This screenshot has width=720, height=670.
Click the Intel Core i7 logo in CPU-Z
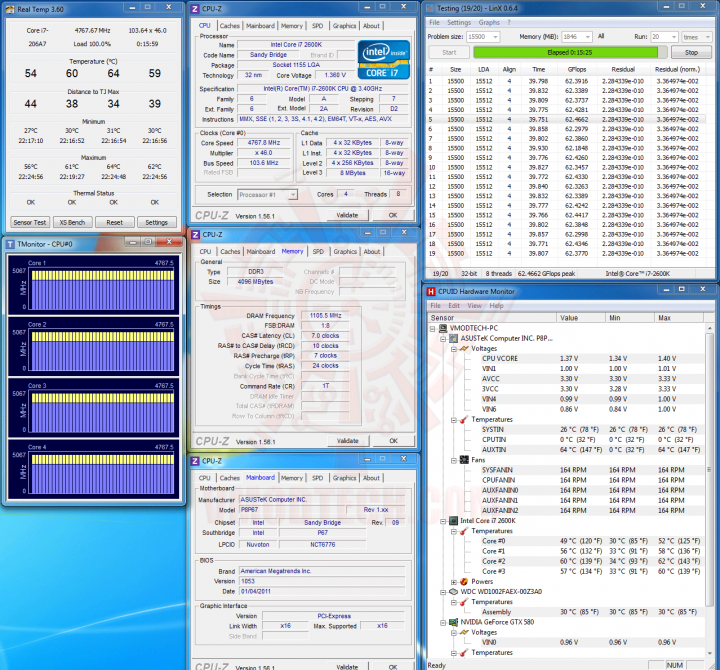383,60
